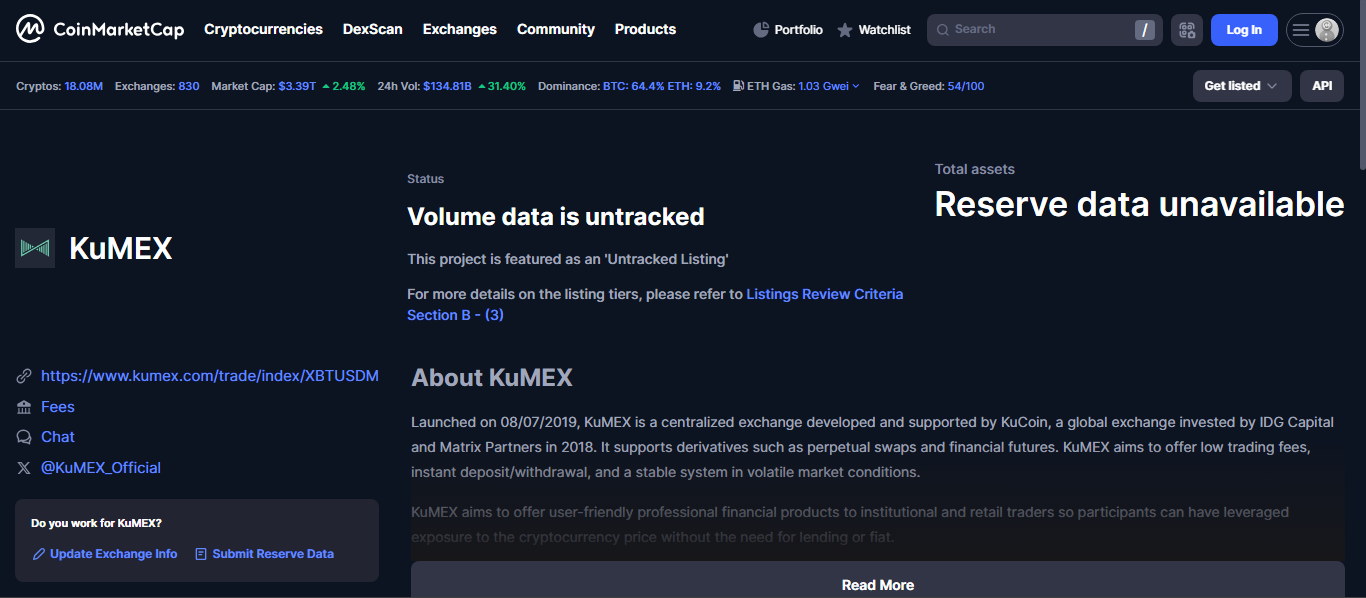Image resolution: width=1366 pixels, height=598 pixels.
Task: Open the CoinMarketCap home logo
Action: [100, 29]
